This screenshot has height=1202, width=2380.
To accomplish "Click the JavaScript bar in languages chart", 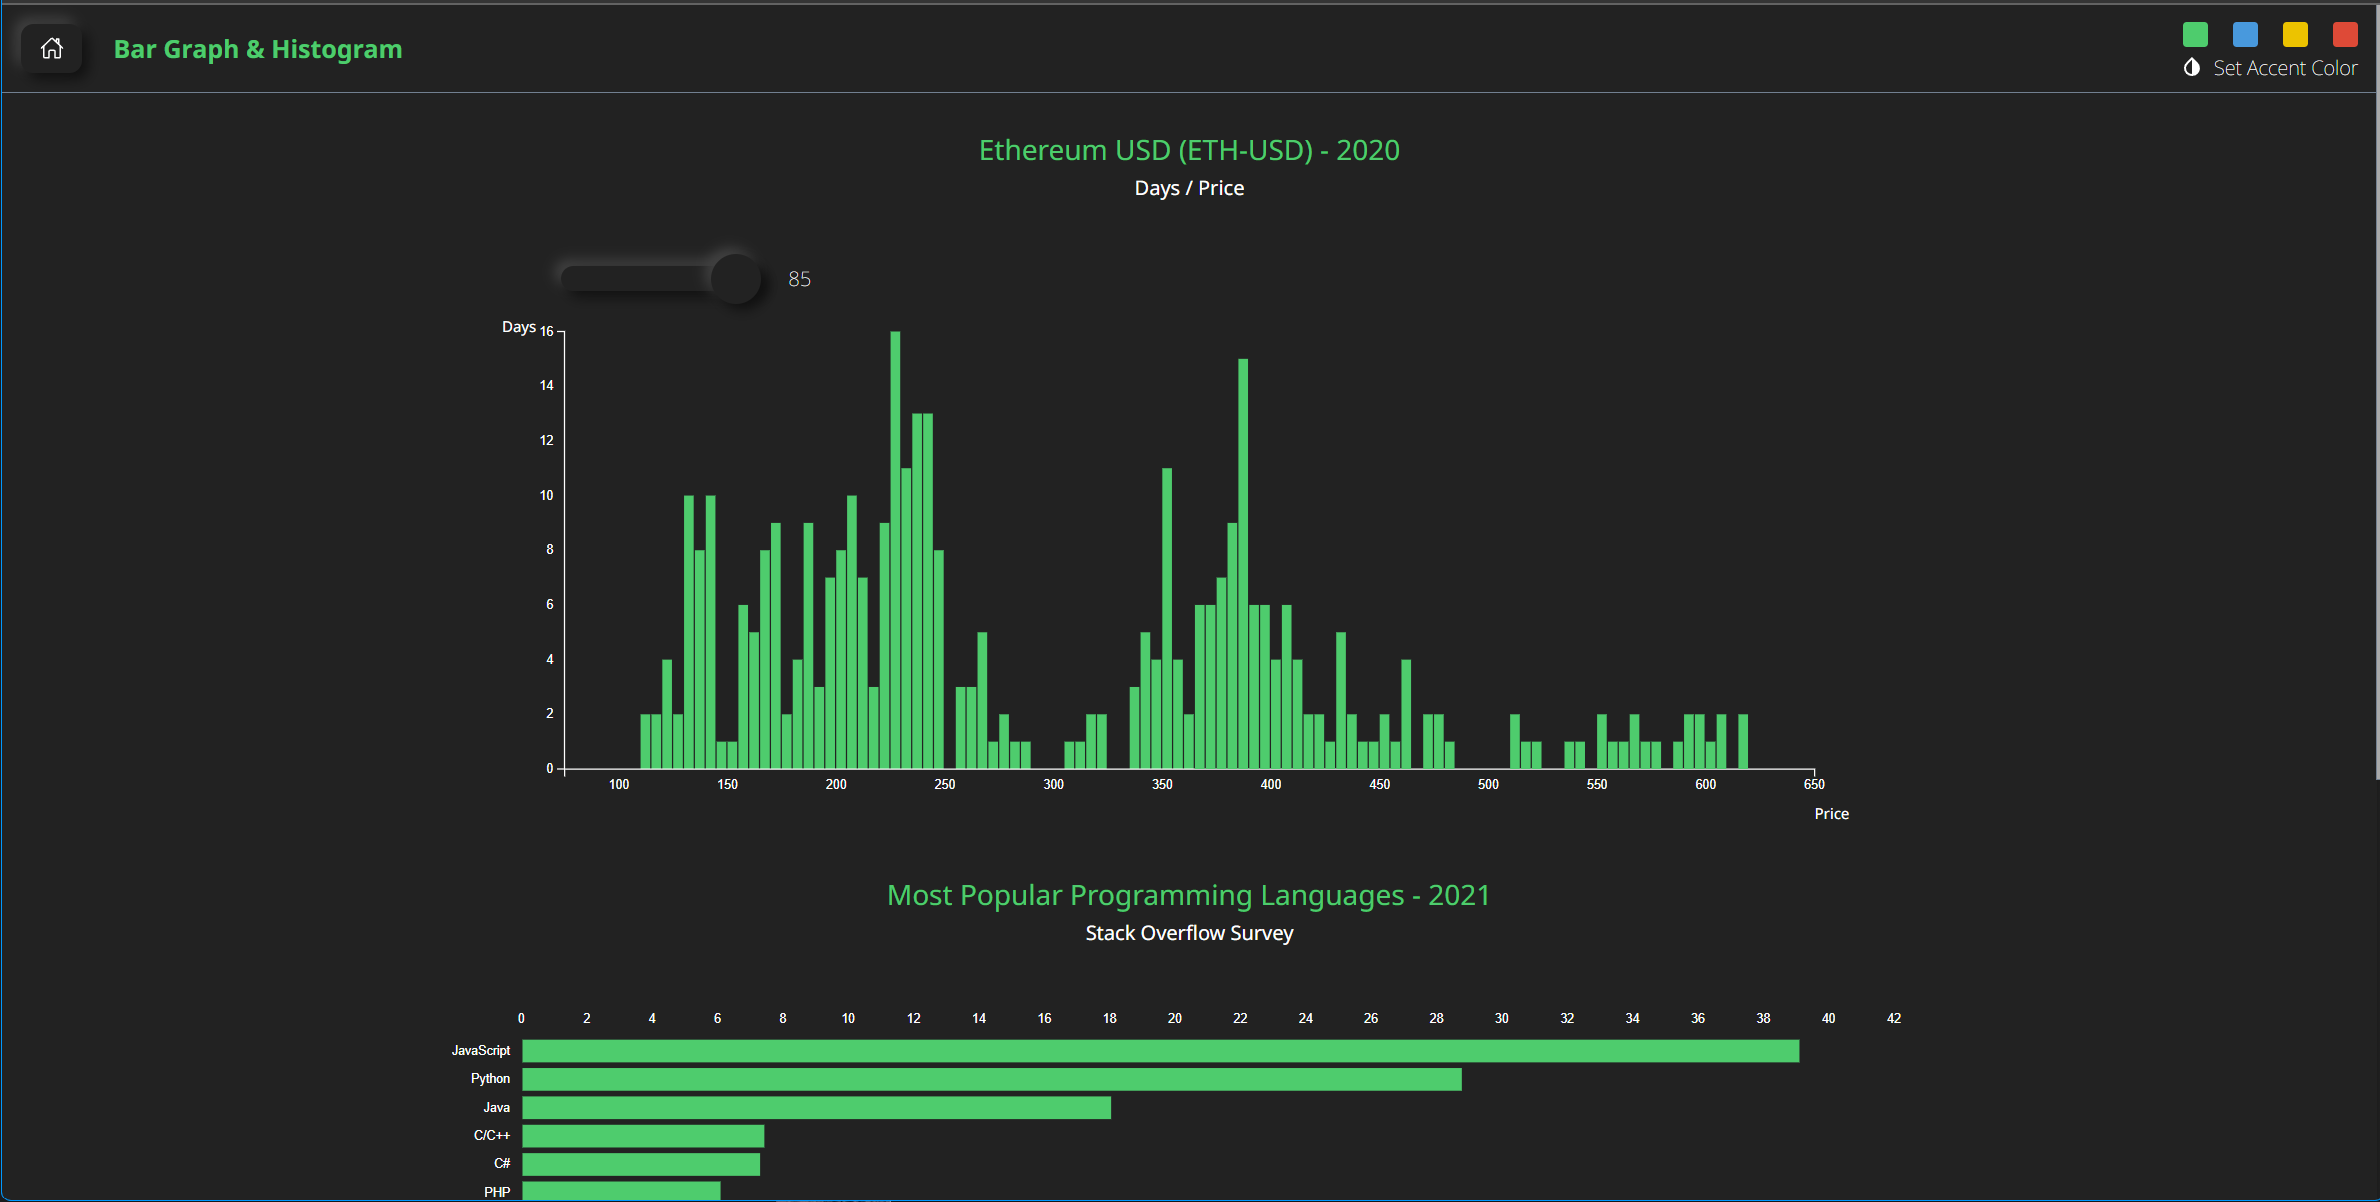I will click(1161, 1051).
